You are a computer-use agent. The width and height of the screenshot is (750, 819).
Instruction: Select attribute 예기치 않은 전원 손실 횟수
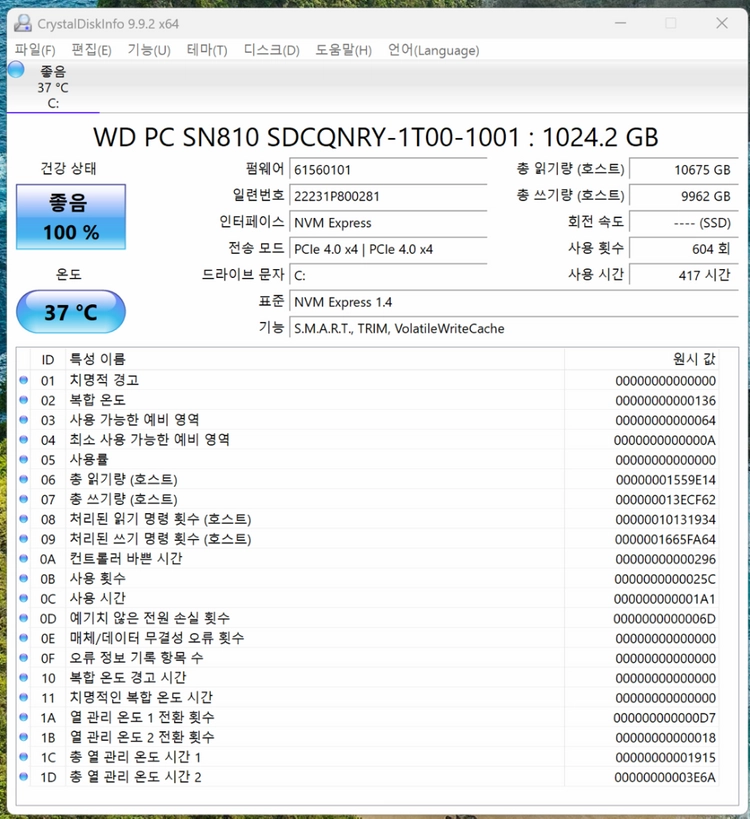150,618
